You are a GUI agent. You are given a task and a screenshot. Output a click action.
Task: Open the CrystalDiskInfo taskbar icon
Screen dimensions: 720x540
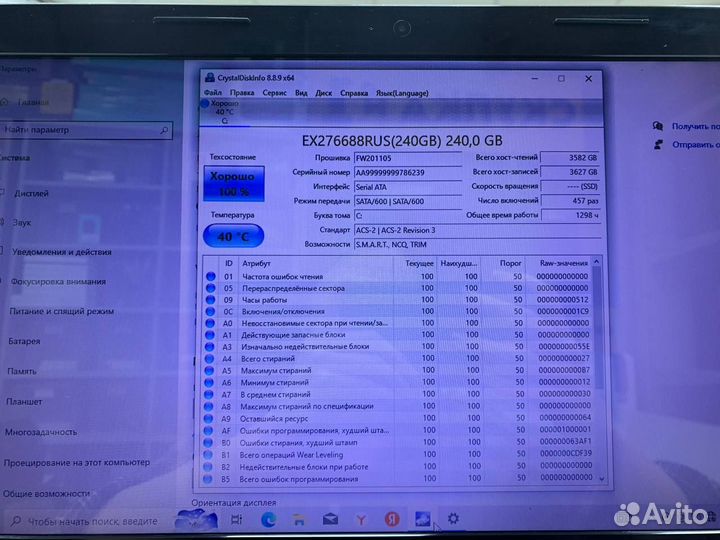[x=422, y=519]
